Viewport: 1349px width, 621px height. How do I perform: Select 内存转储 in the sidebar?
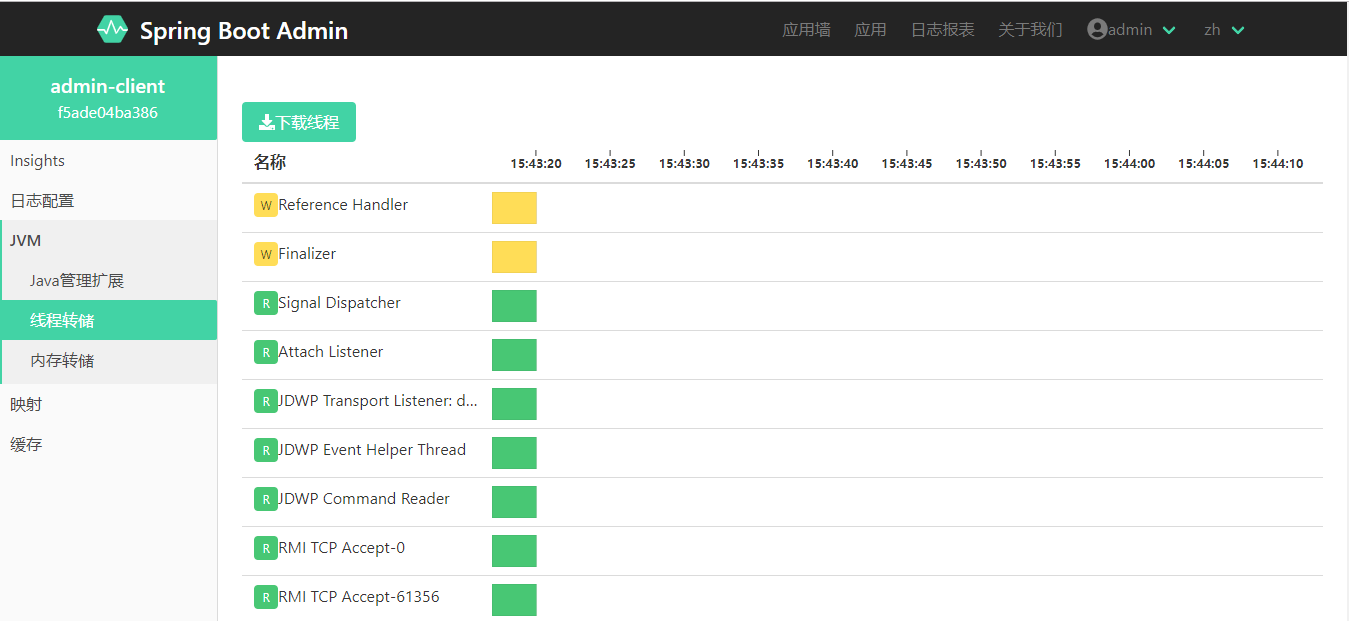[62, 361]
